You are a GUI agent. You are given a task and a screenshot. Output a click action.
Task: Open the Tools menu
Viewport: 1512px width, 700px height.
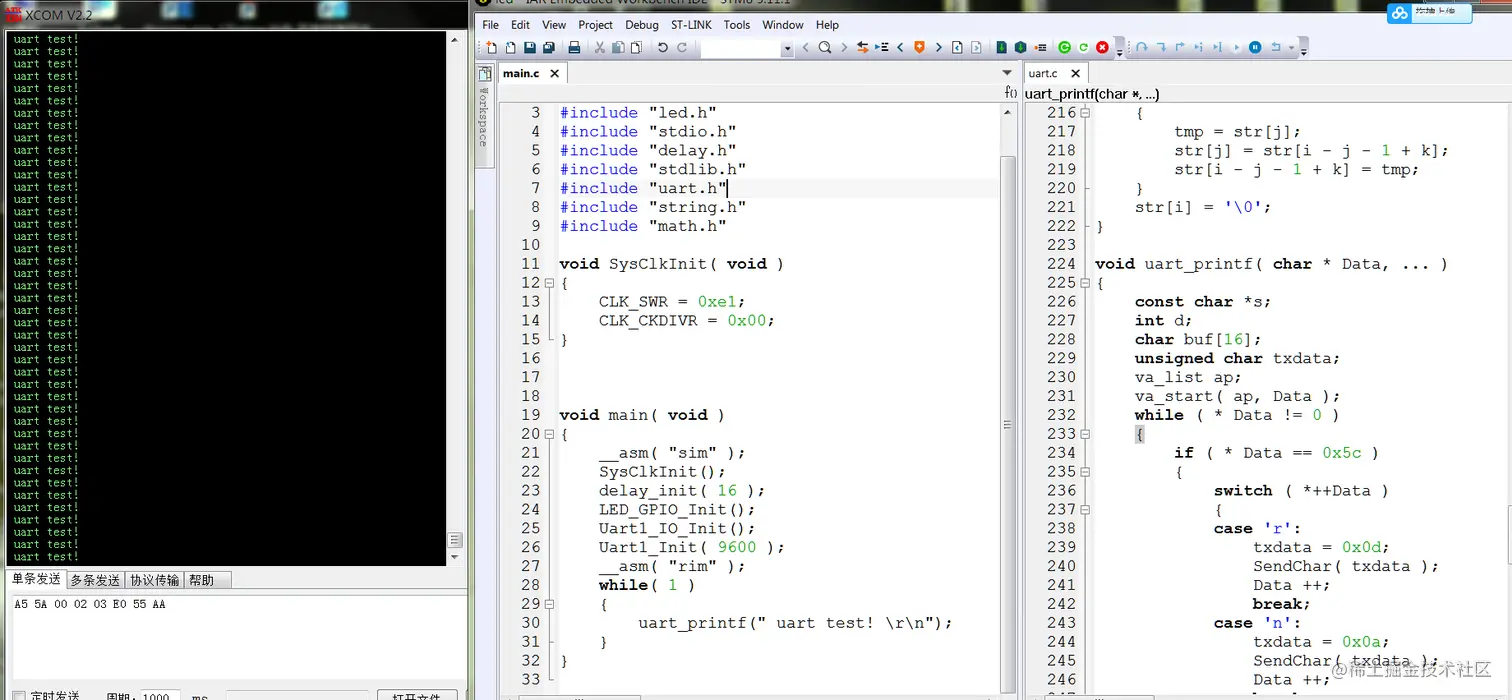click(736, 25)
